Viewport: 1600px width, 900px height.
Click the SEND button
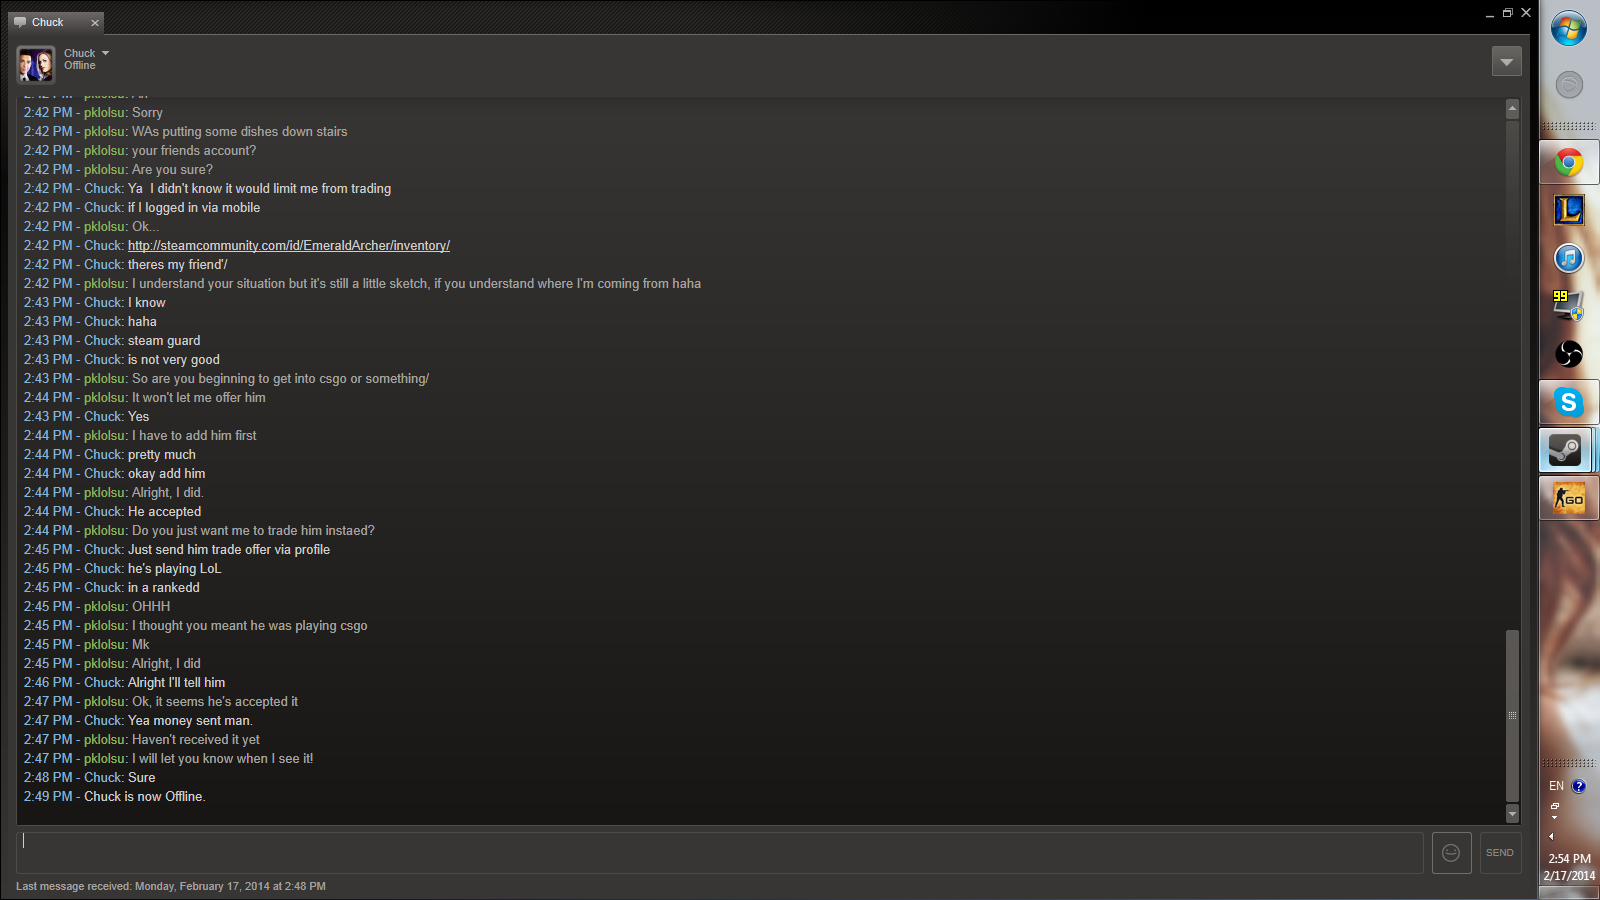point(1500,853)
